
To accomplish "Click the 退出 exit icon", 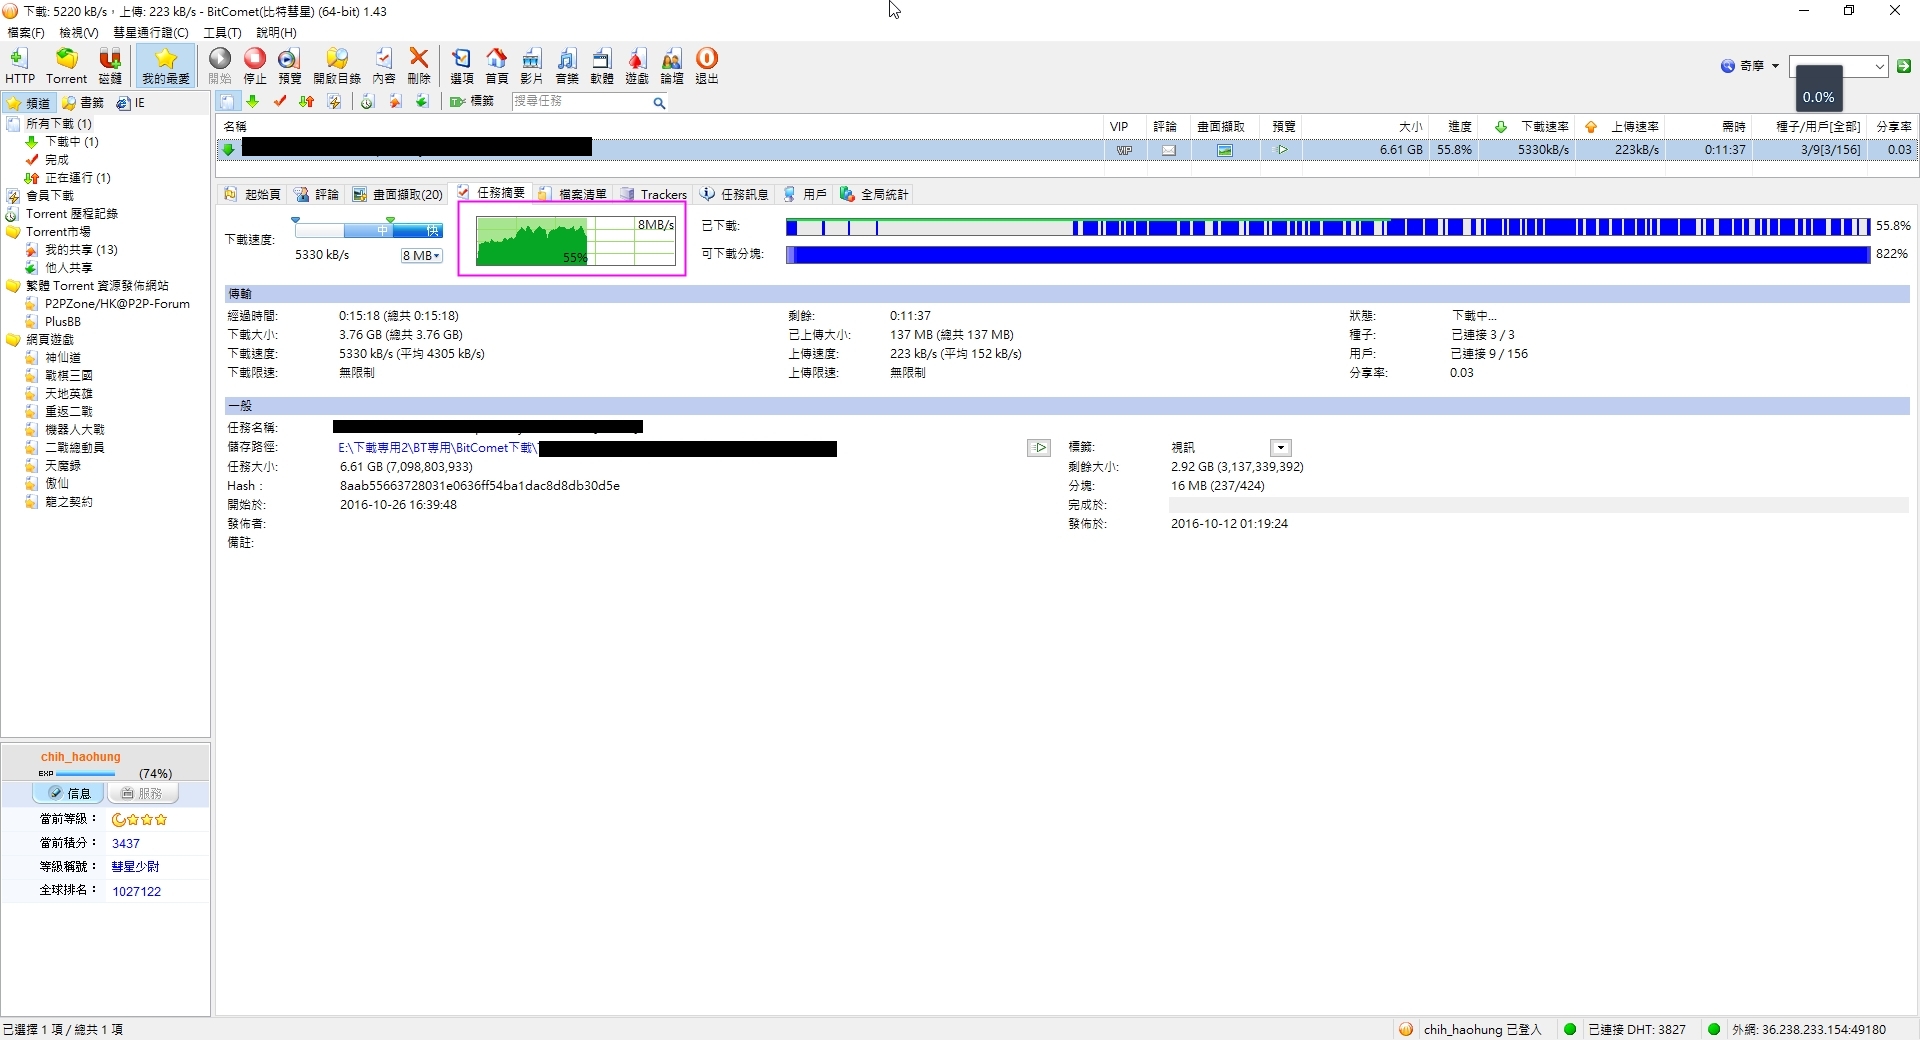I will 707,66.
